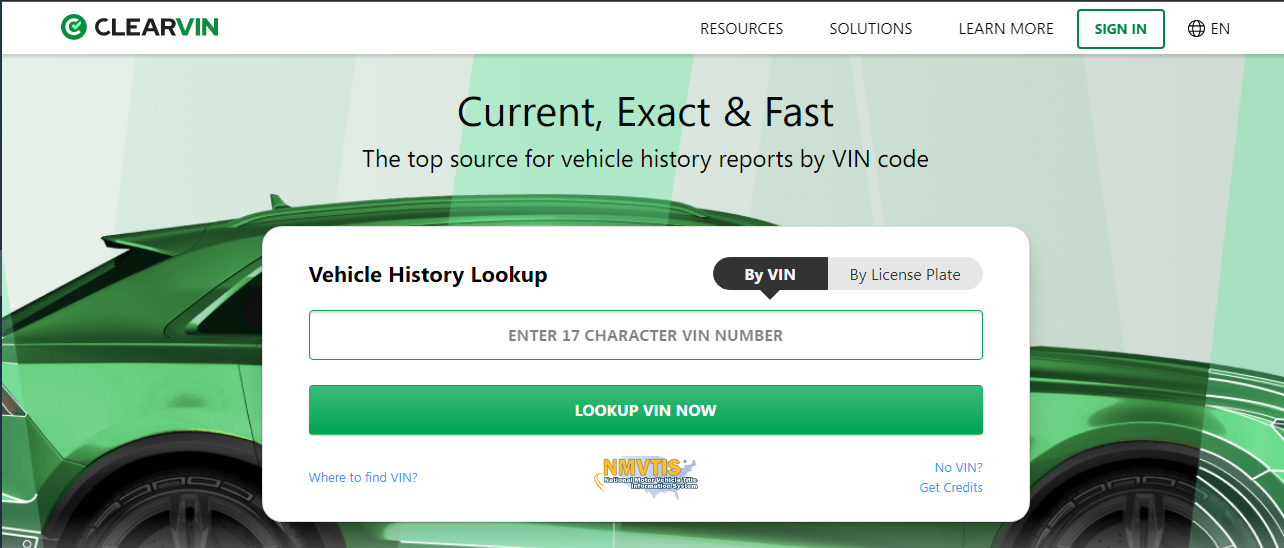The height and width of the screenshot is (548, 1284).
Task: Open the Learn More menu
Action: click(1005, 29)
